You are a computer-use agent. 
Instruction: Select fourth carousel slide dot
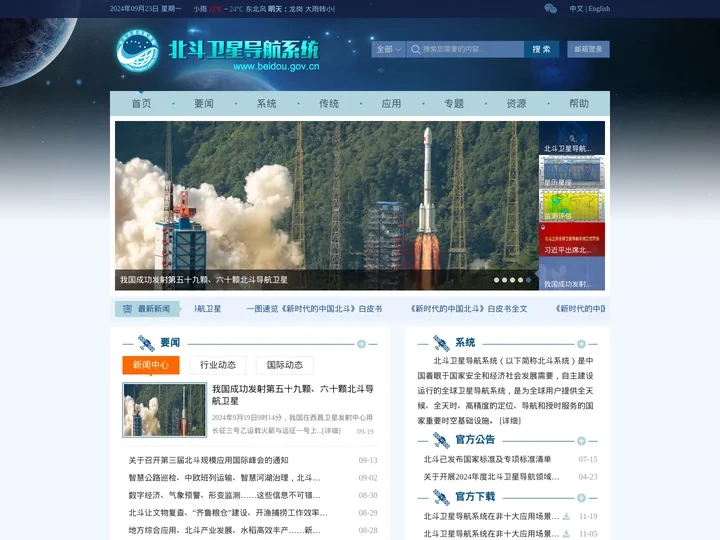pyautogui.click(x=520, y=280)
